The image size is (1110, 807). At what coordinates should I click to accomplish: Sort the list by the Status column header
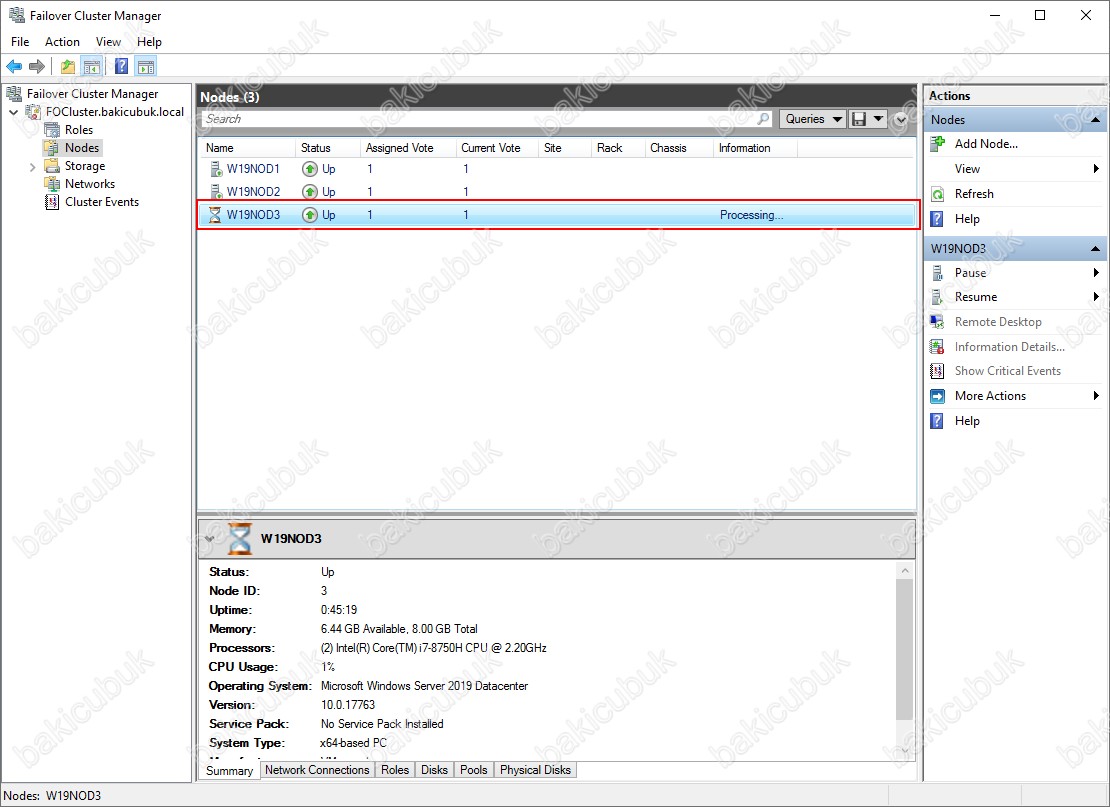pos(327,148)
